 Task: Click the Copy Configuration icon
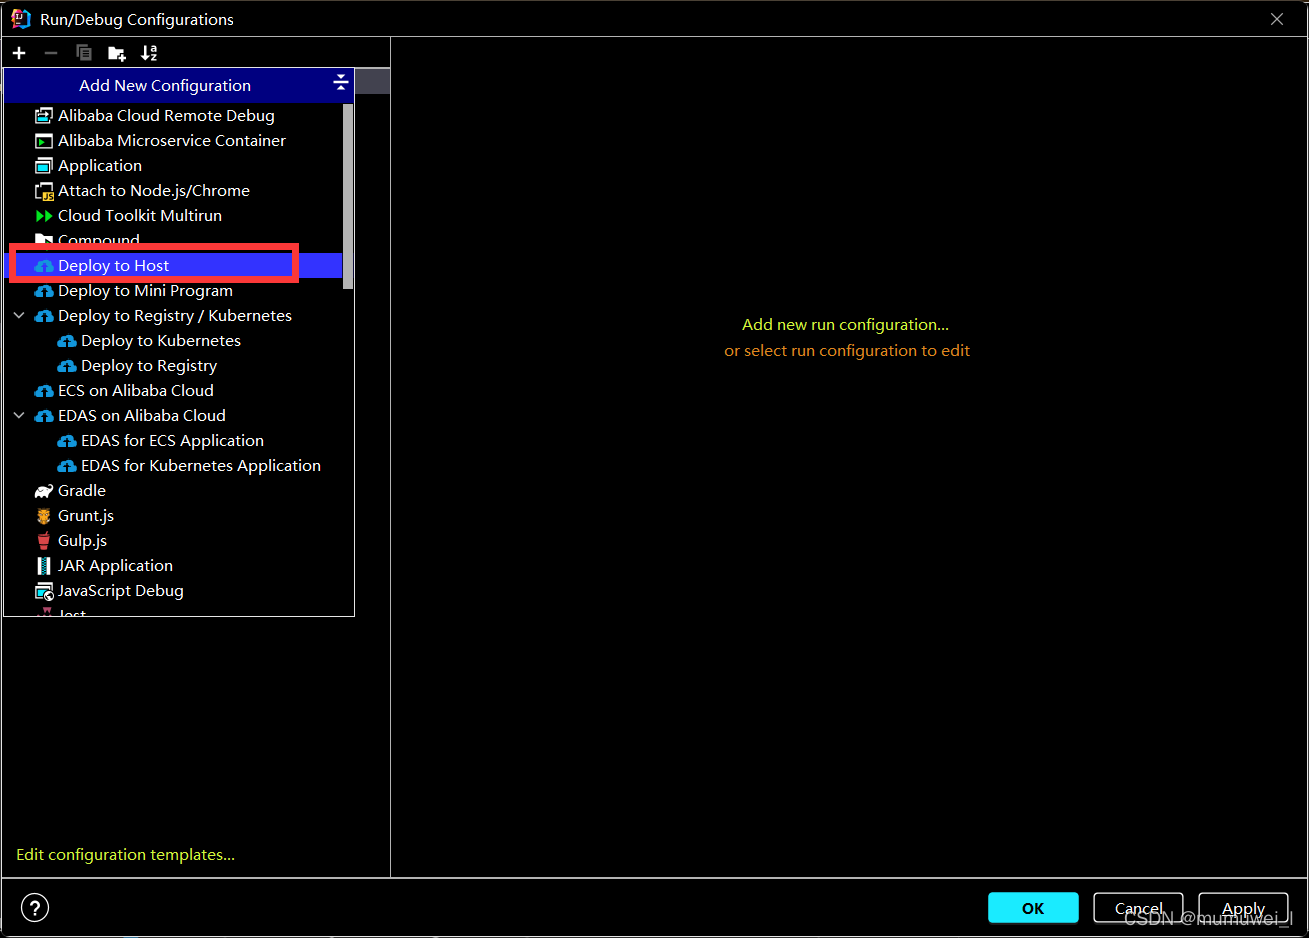84,53
